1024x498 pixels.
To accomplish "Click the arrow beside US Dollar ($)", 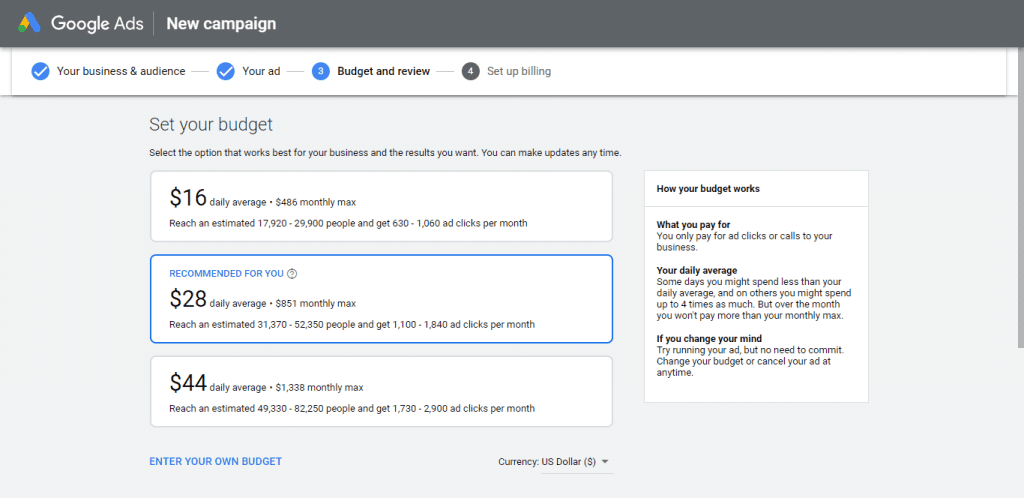I will (605, 462).
